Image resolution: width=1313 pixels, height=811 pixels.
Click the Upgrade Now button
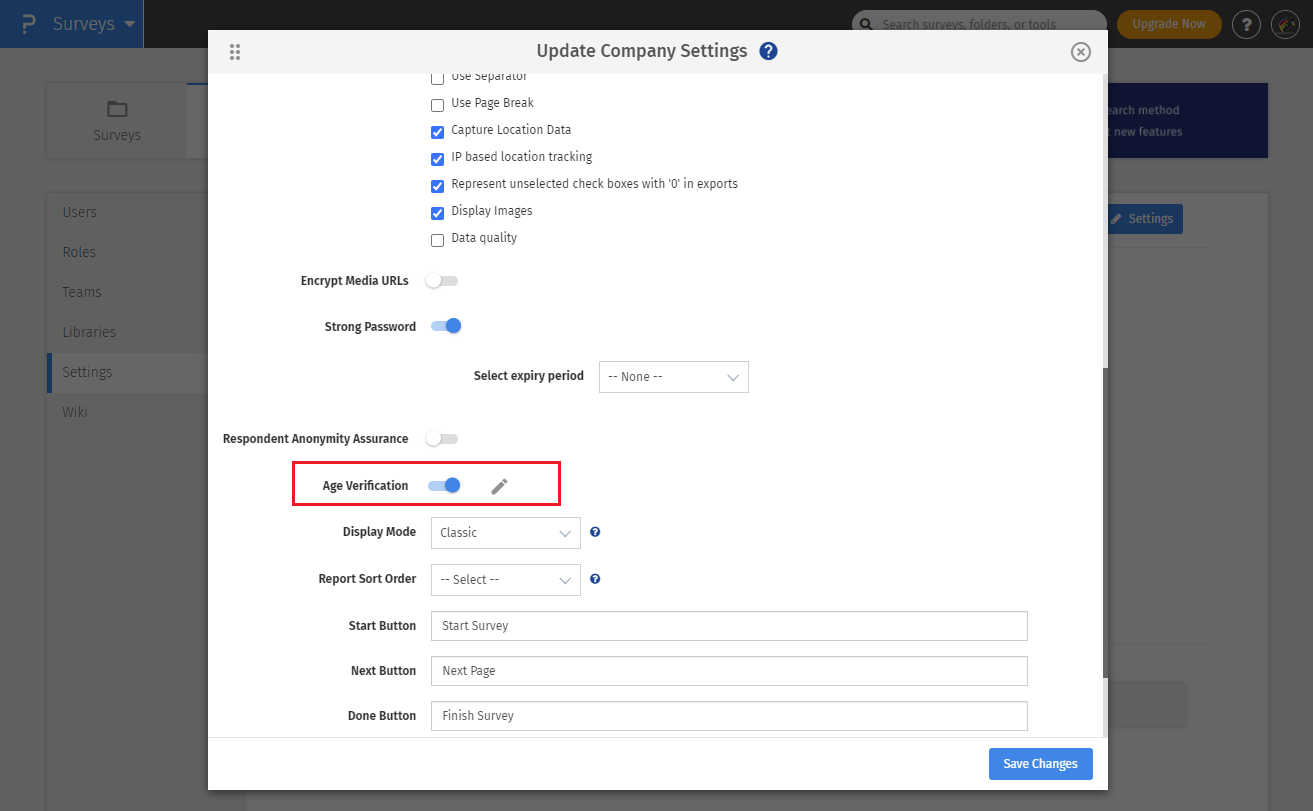tap(1168, 24)
